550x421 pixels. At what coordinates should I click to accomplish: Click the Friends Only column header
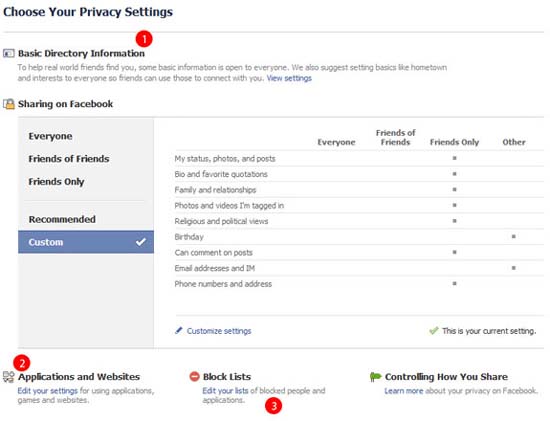tap(454, 142)
